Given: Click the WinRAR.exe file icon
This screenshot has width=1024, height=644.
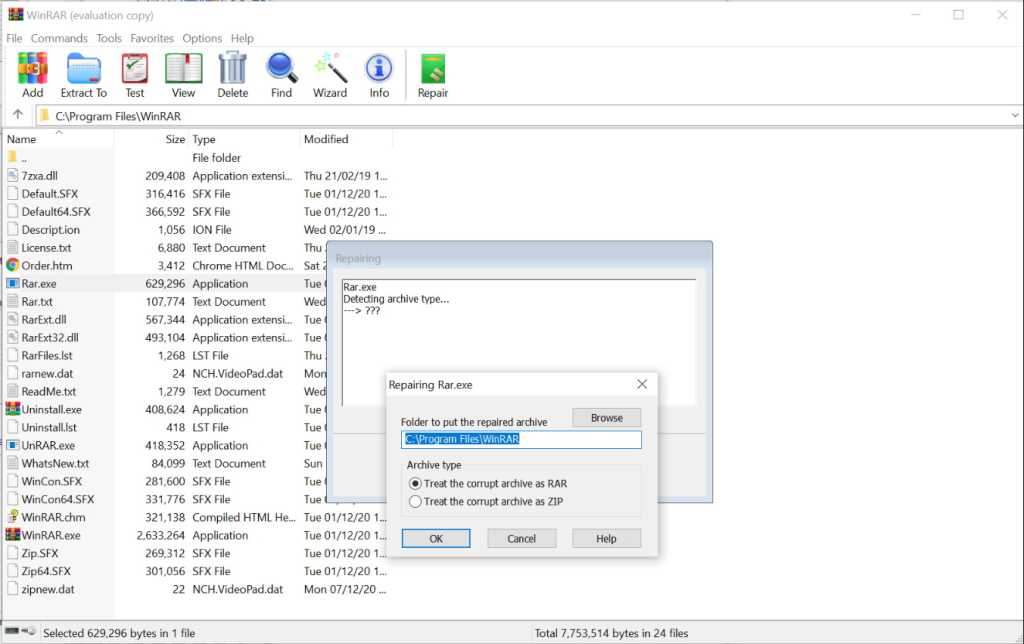Looking at the screenshot, I should point(12,535).
